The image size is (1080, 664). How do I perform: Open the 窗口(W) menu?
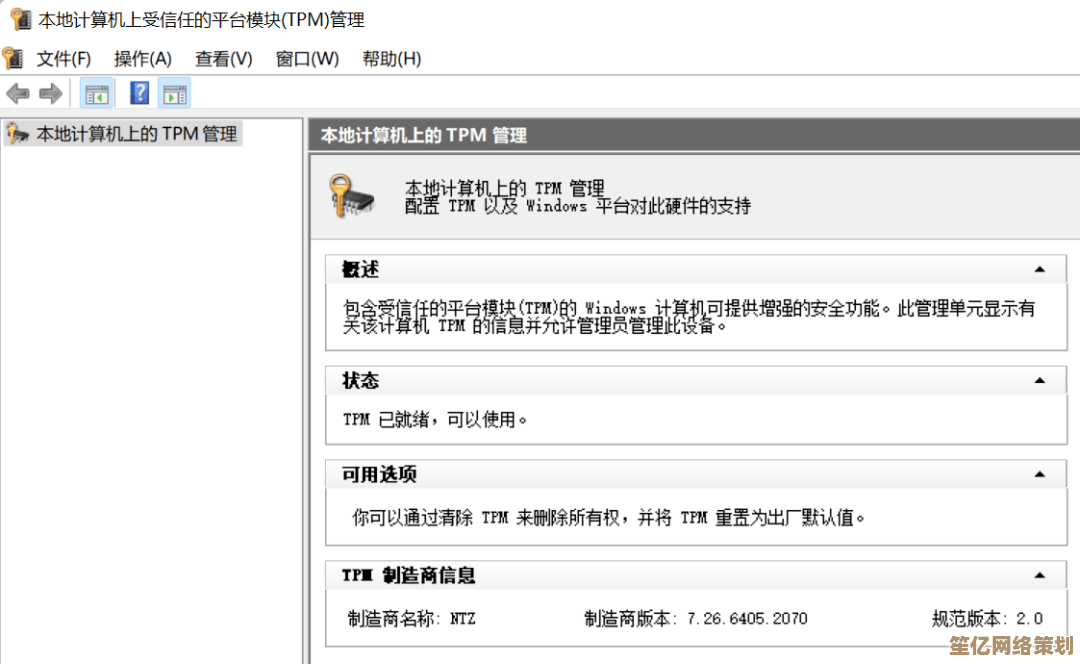coord(307,59)
